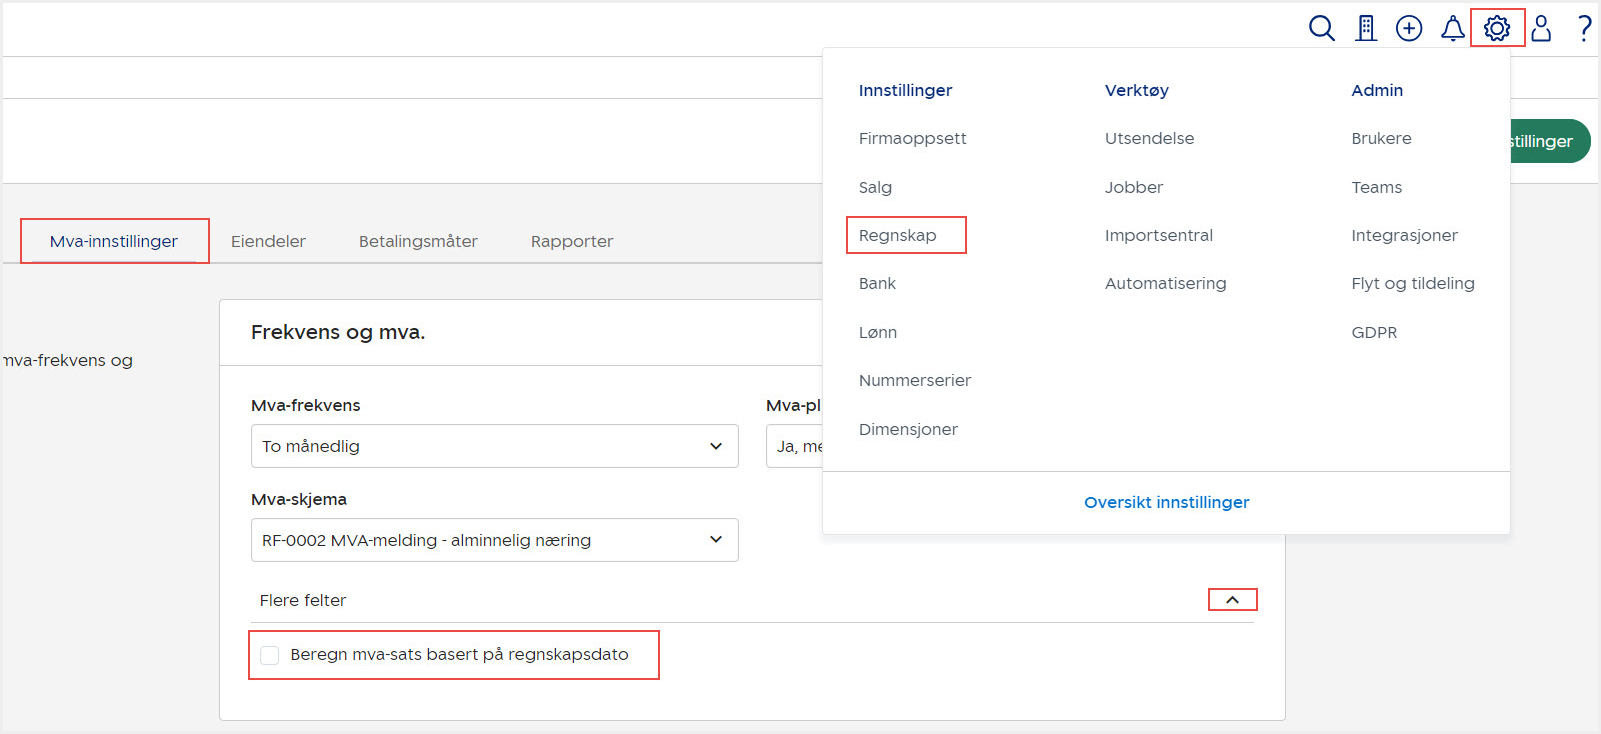Collapse the Flere felter section
Viewport: 1601px width, 734px height.
1232,600
